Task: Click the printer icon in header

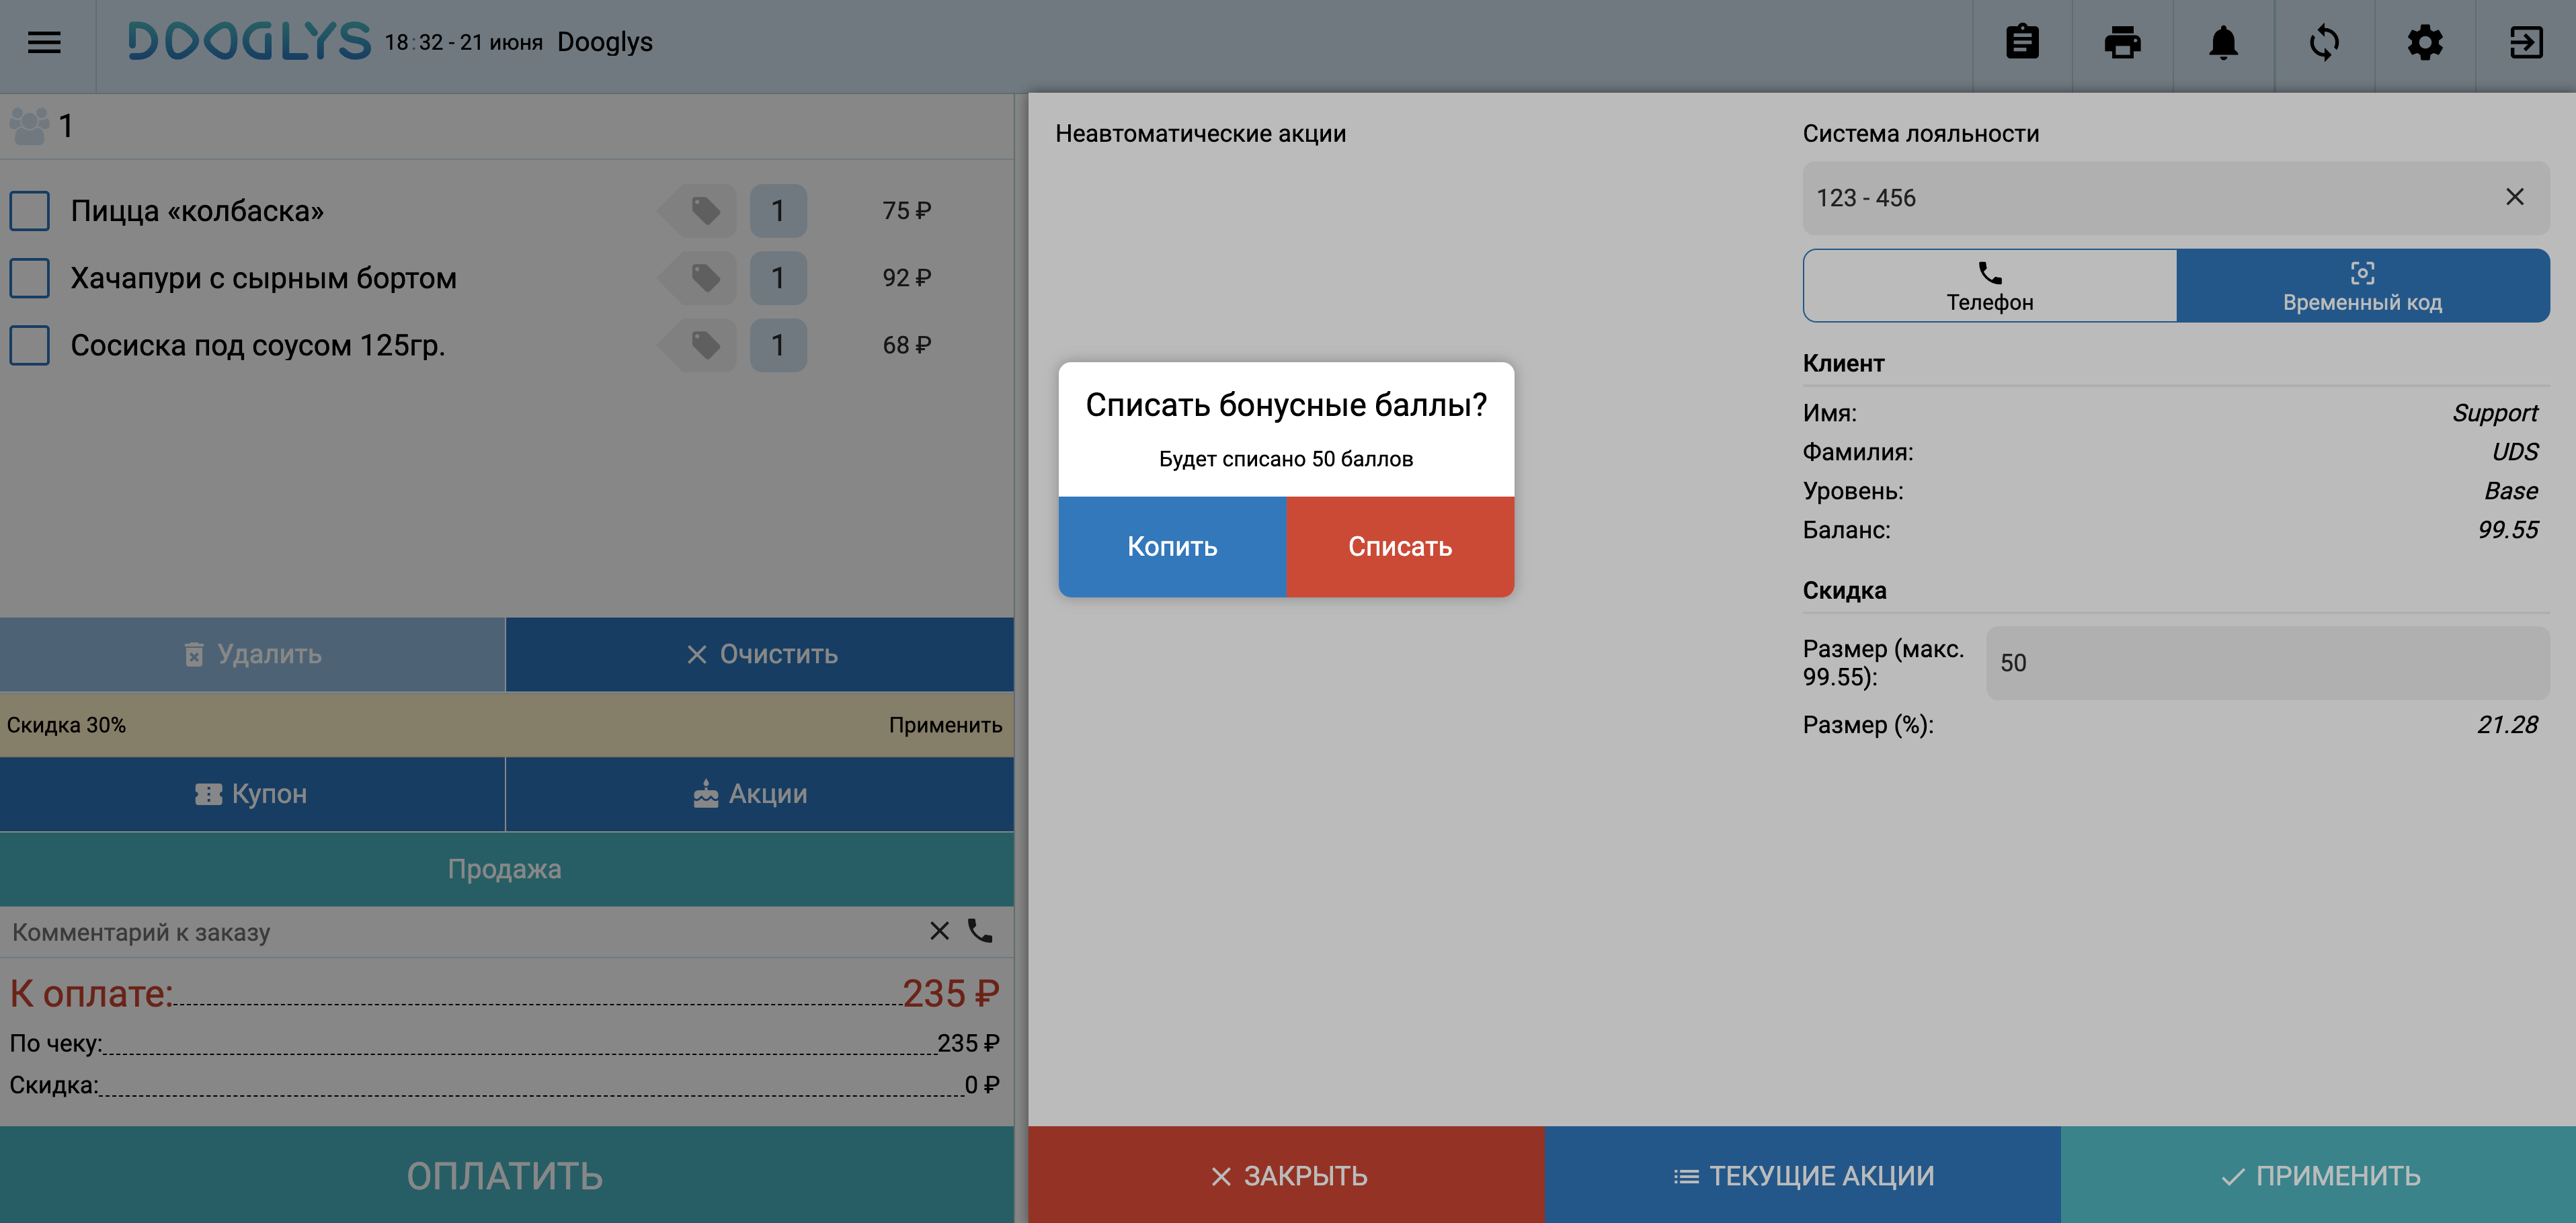Action: click(x=2122, y=43)
